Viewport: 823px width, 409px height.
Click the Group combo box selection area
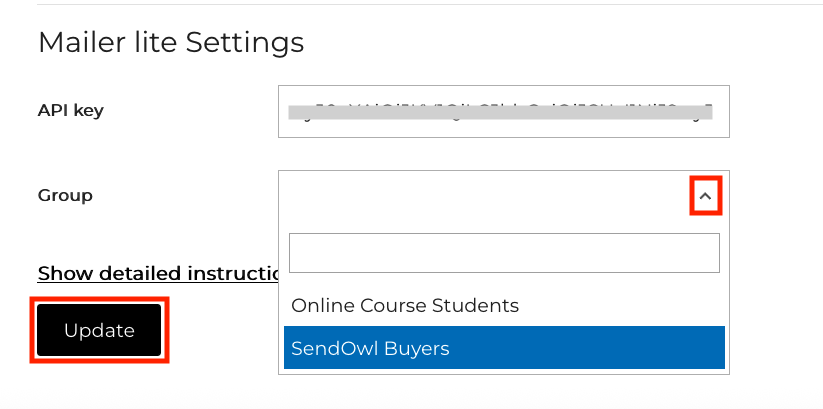480,197
